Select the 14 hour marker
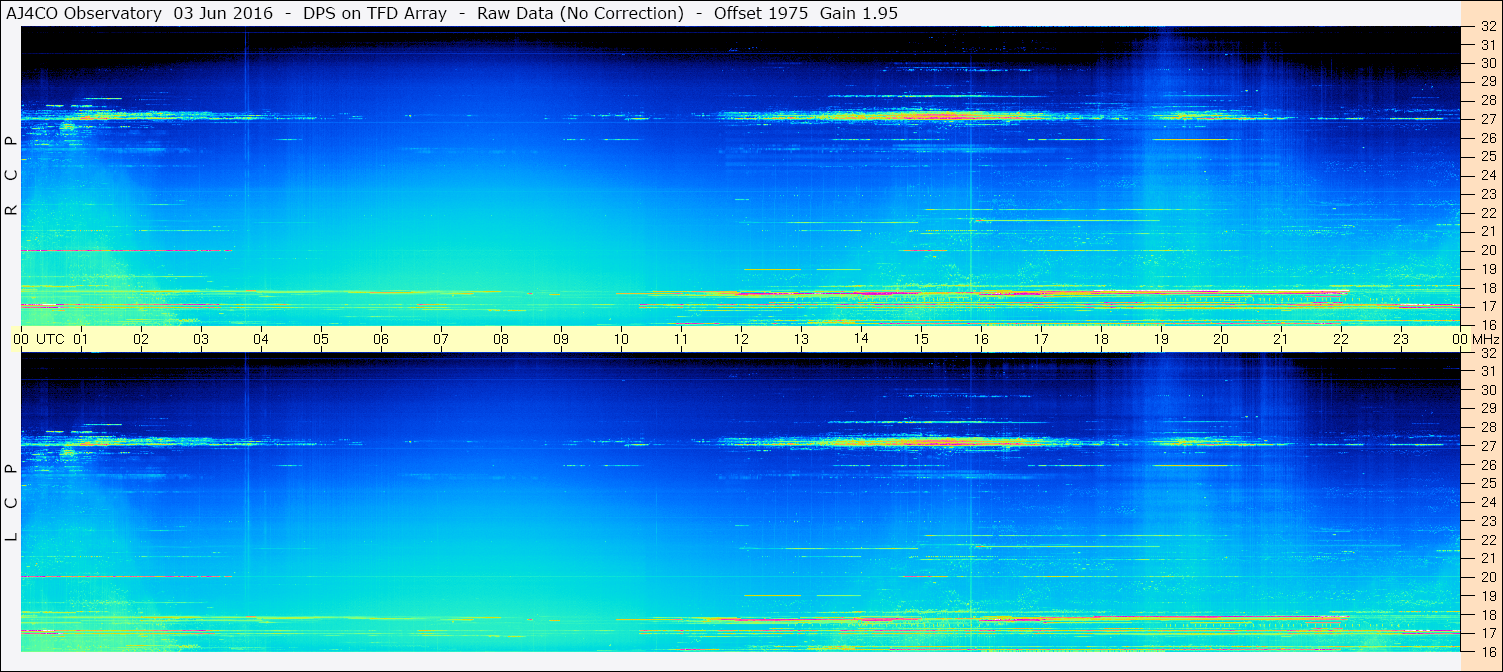The width and height of the screenshot is (1503, 672). pos(861,339)
